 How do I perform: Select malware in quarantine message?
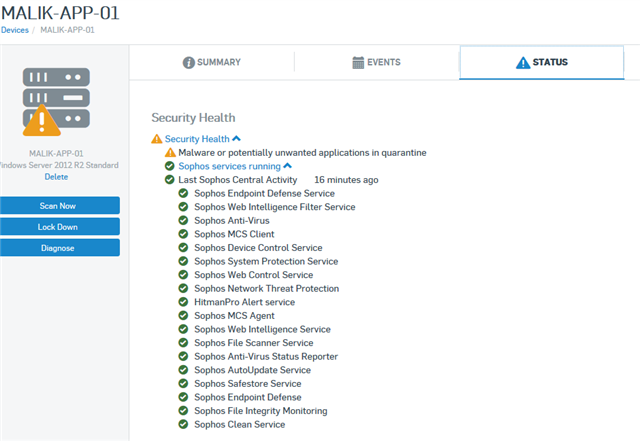302,153
